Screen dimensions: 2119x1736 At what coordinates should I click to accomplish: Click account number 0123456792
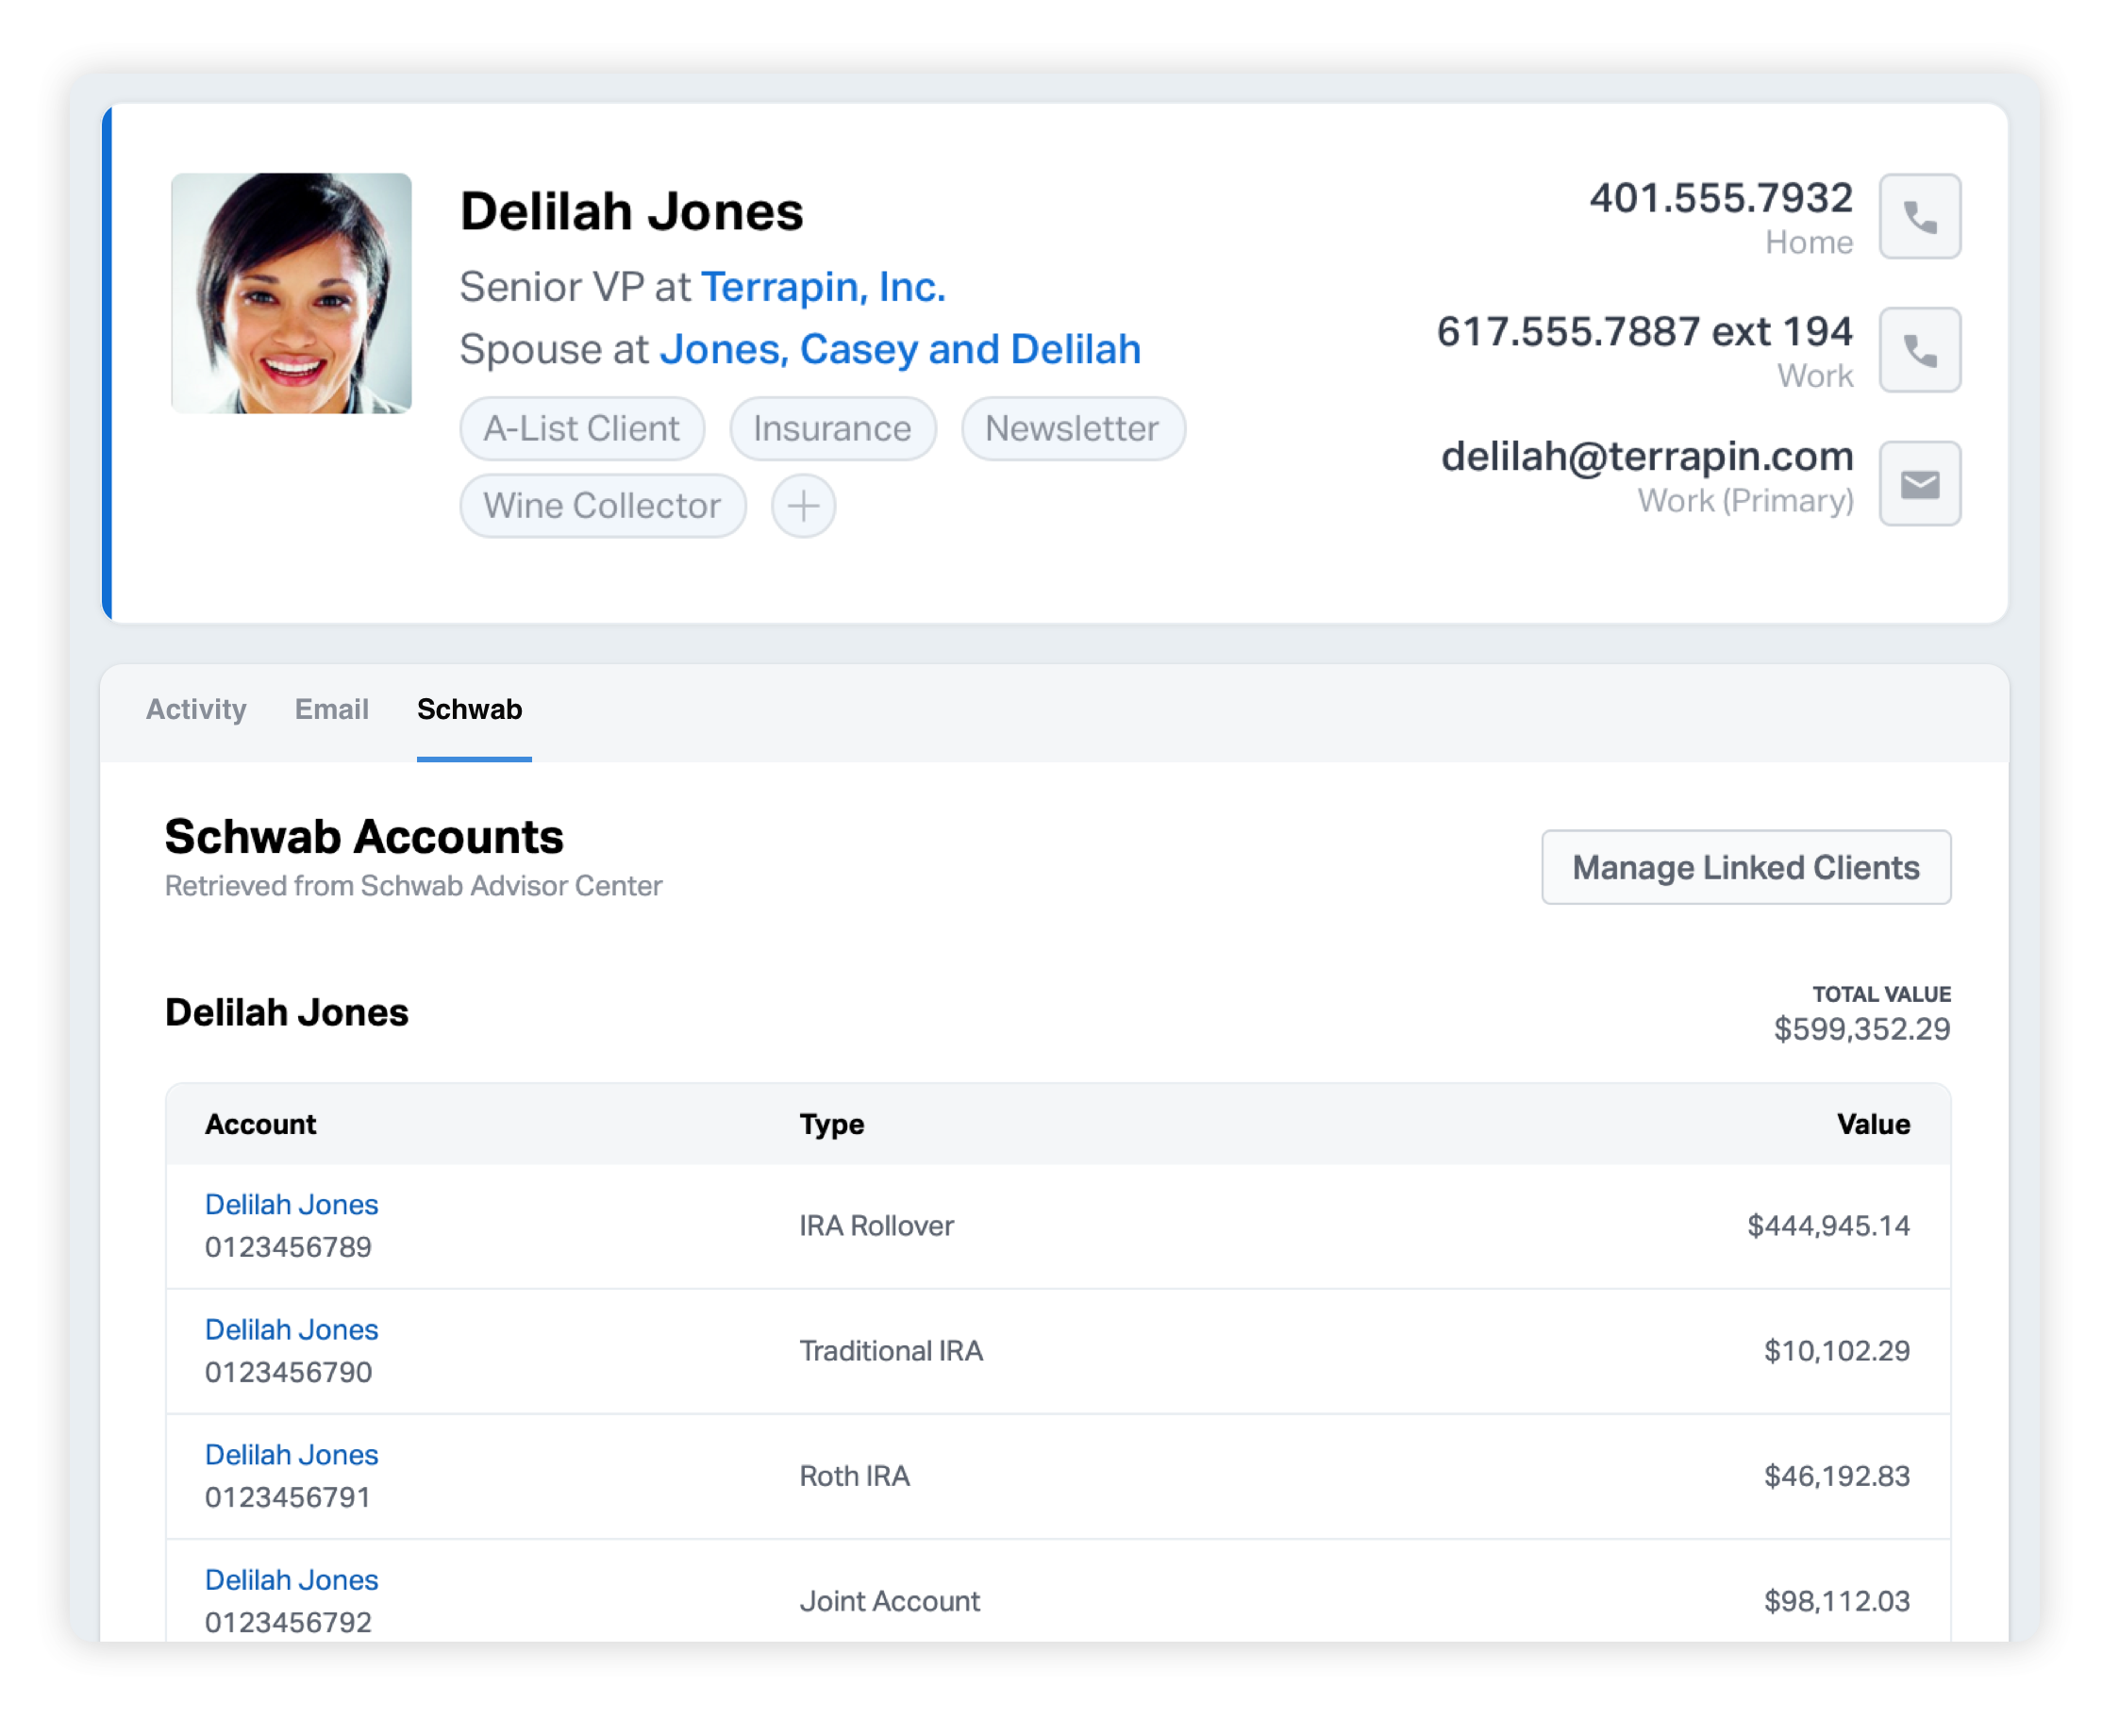(x=288, y=1622)
